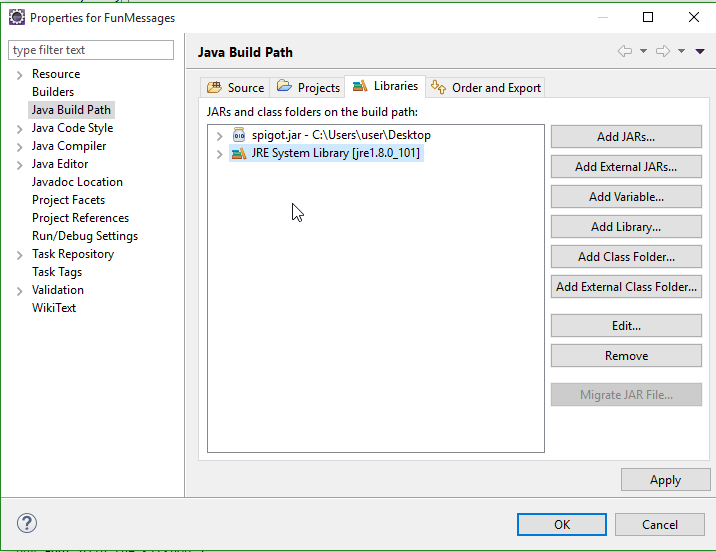This screenshot has height=552, width=716.
Task: Expand the spigot.jar entry
Action: click(220, 136)
